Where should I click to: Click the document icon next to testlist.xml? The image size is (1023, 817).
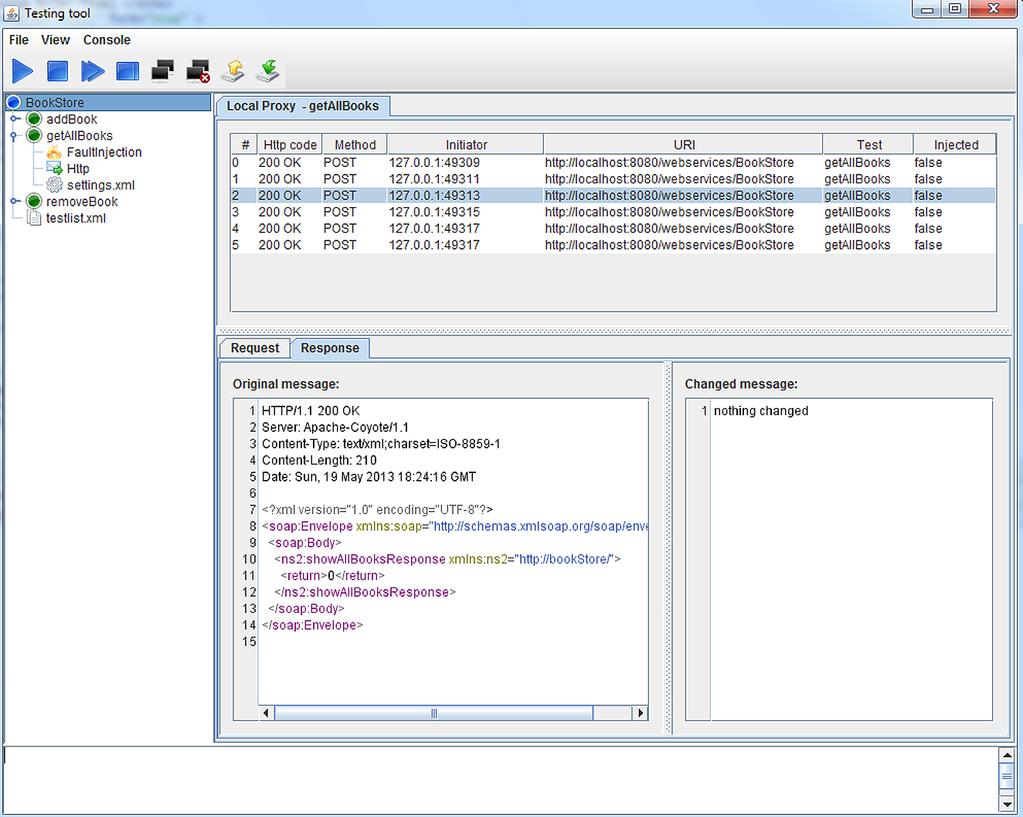coord(34,218)
